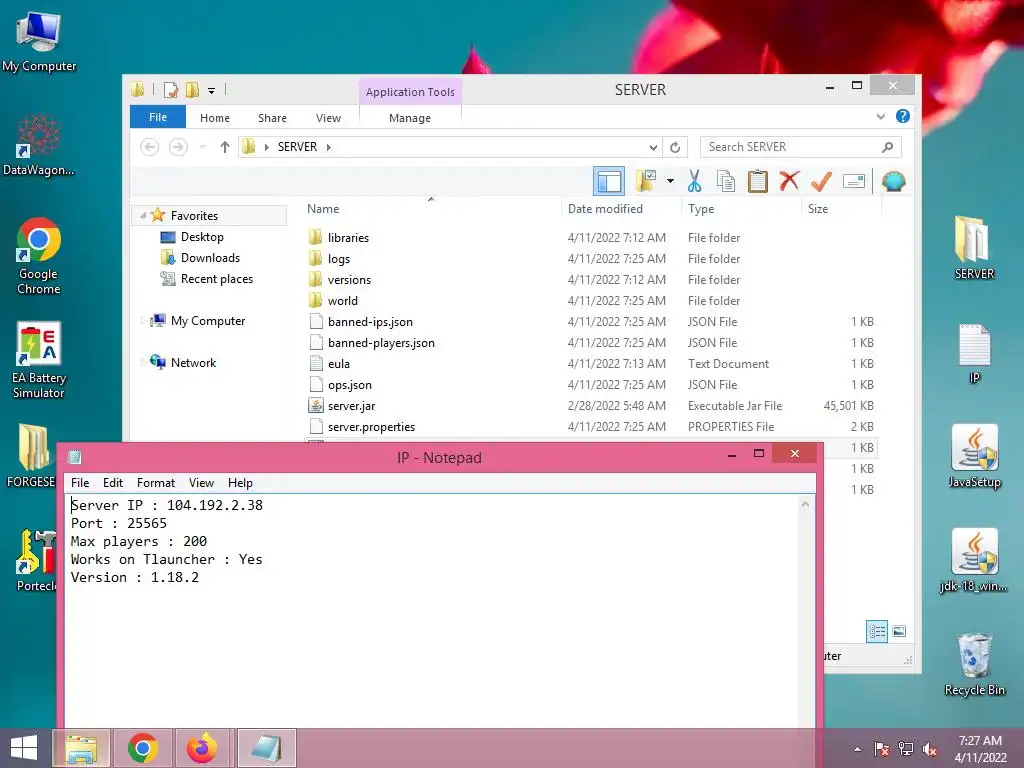Viewport: 1024px width, 768px height.
Task: Open the View ribbon tab in Explorer
Action: (328, 118)
